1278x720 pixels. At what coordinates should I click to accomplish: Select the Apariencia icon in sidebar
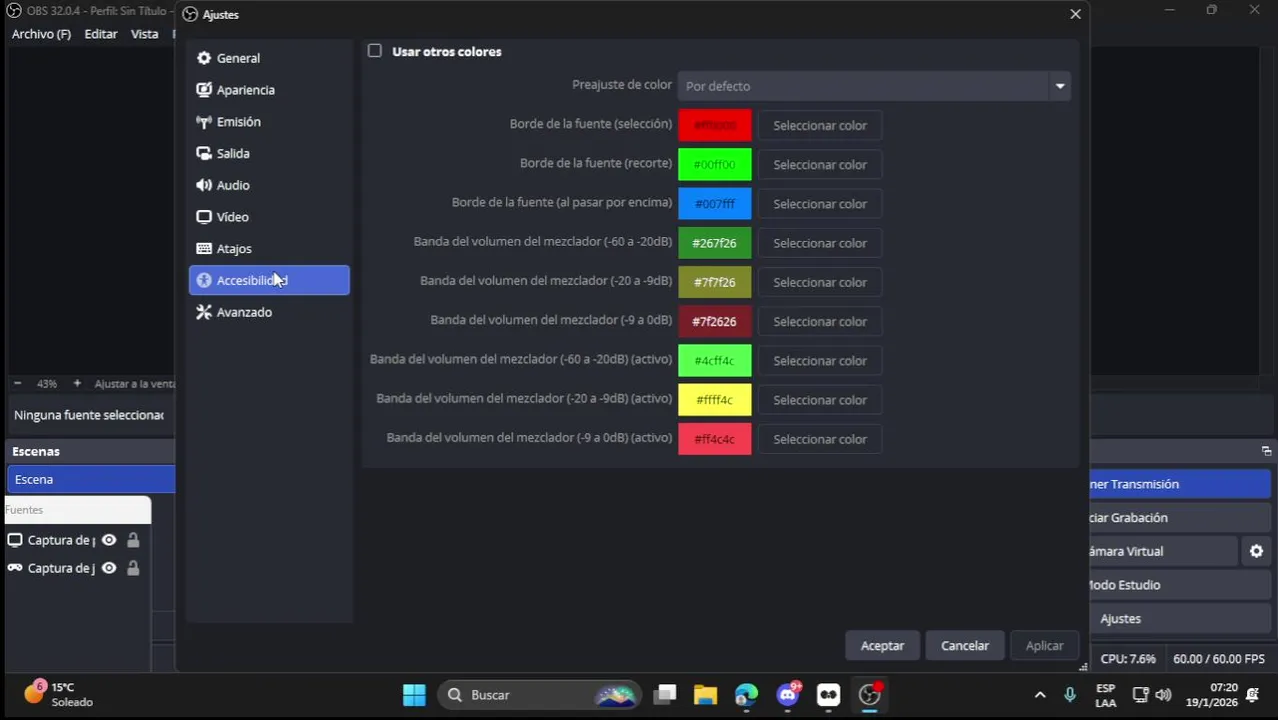point(204,90)
